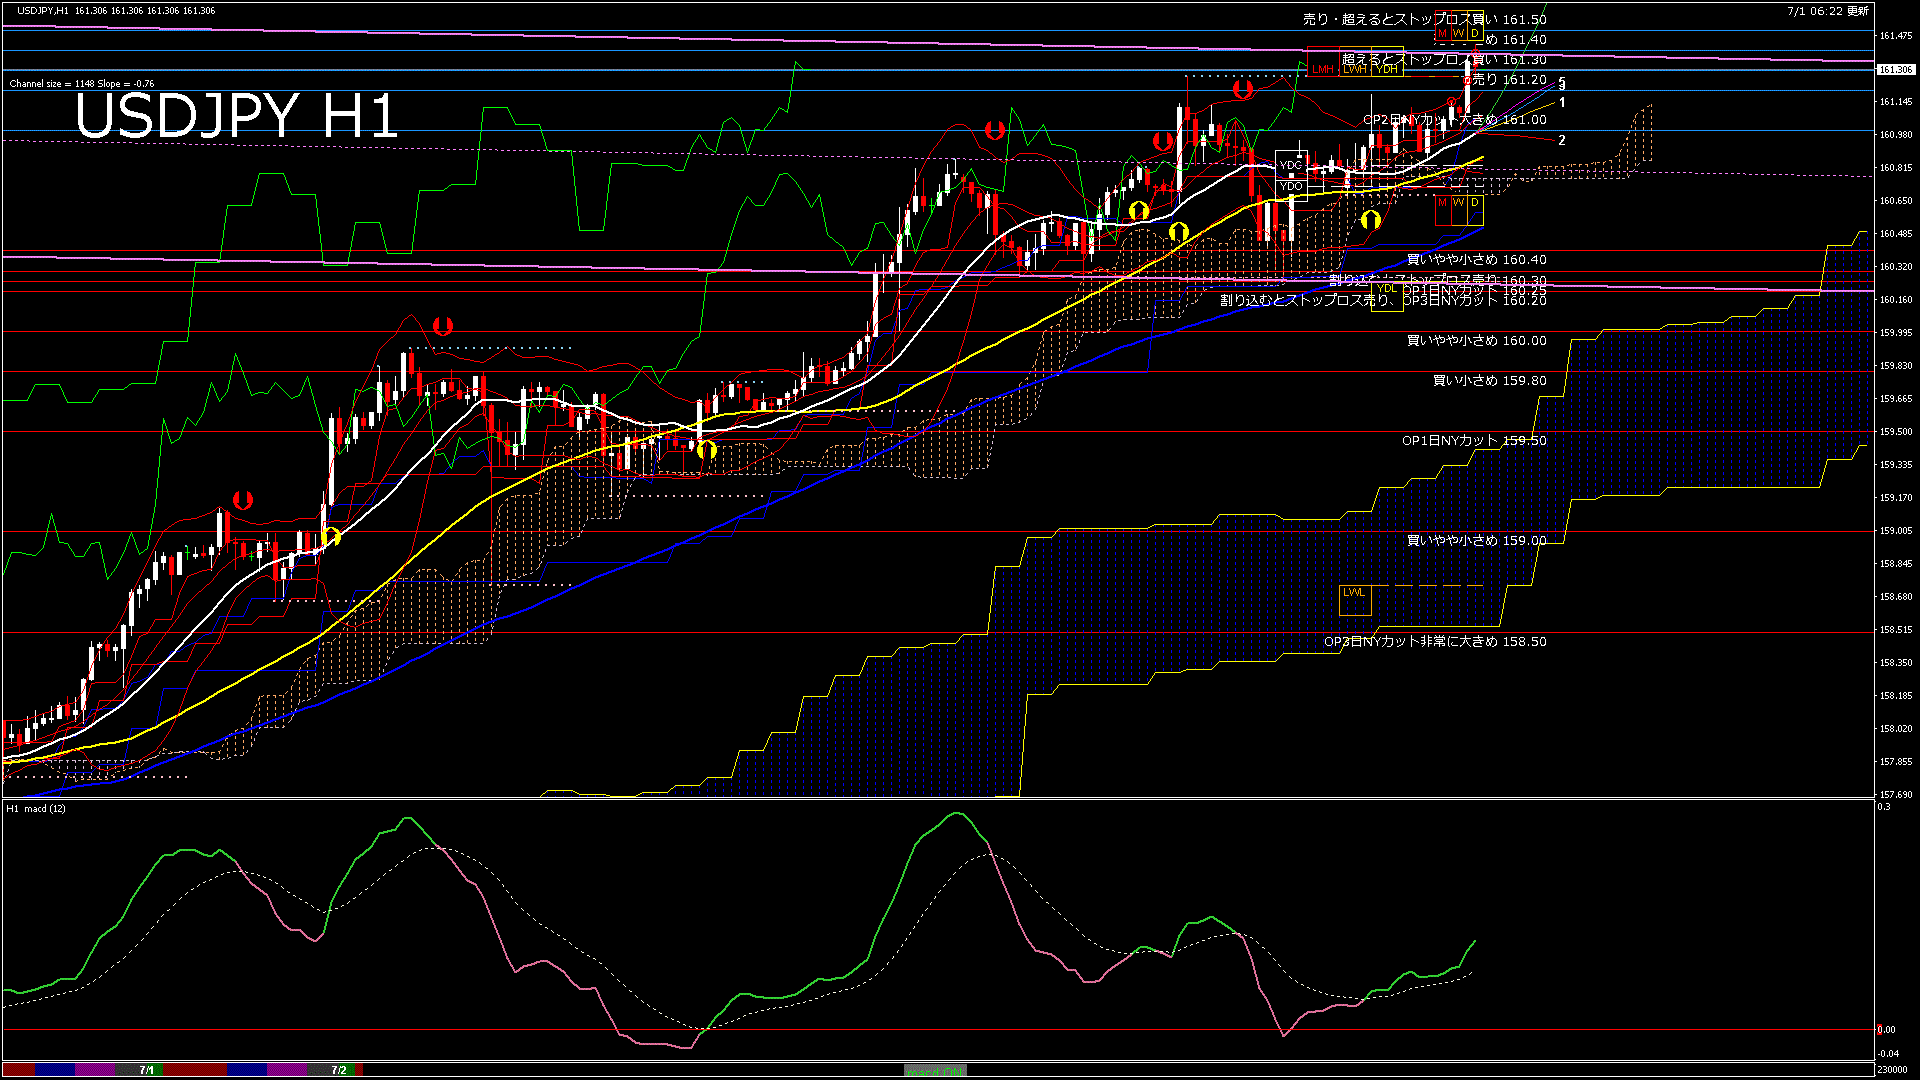Click the 'OP2日NYカット大きめ 161.00' label
Image resolution: width=1920 pixels, height=1080 pixels.
pyautogui.click(x=1455, y=120)
